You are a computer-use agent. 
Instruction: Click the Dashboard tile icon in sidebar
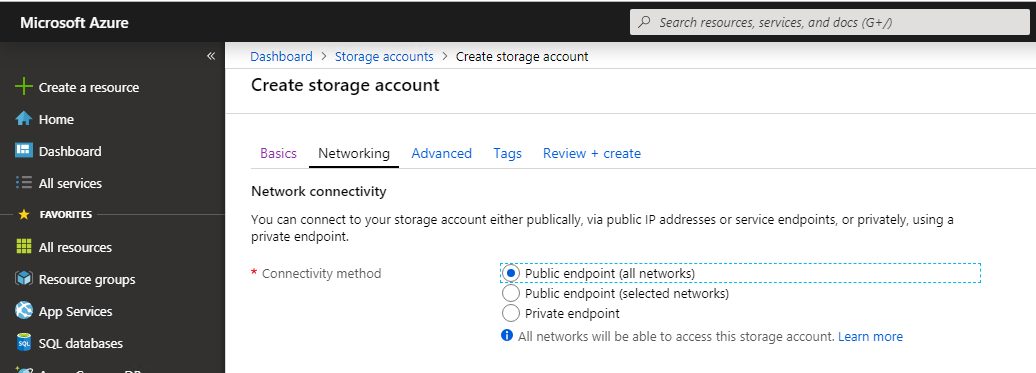point(23,151)
